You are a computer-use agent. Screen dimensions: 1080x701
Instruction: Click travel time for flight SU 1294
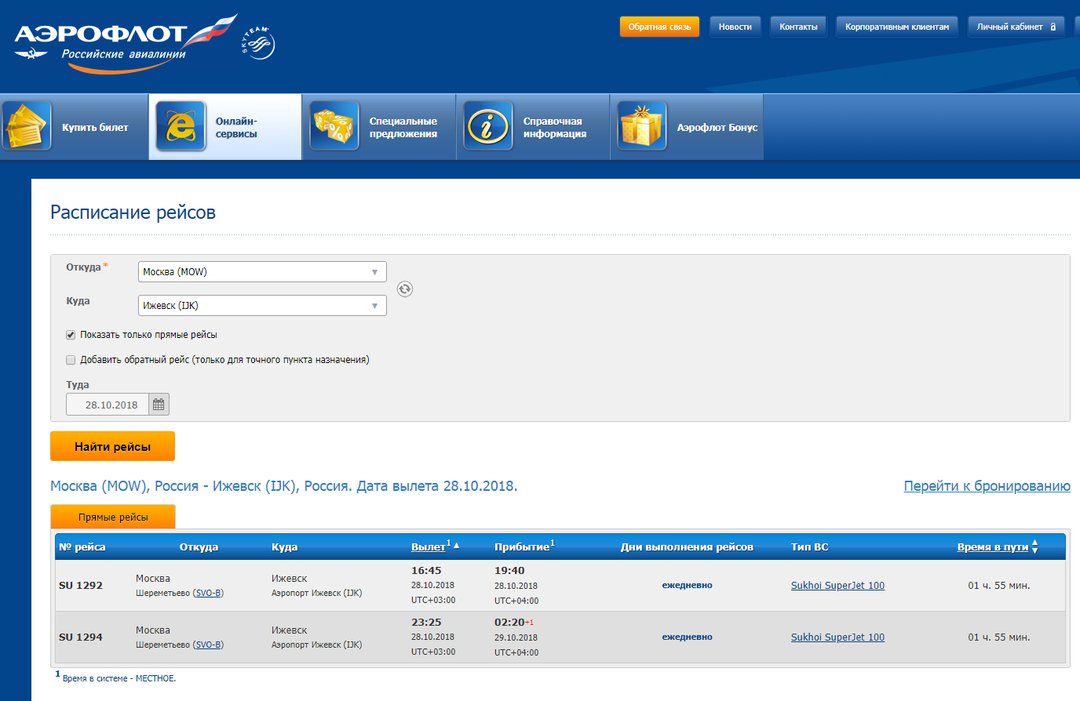[x=999, y=637]
